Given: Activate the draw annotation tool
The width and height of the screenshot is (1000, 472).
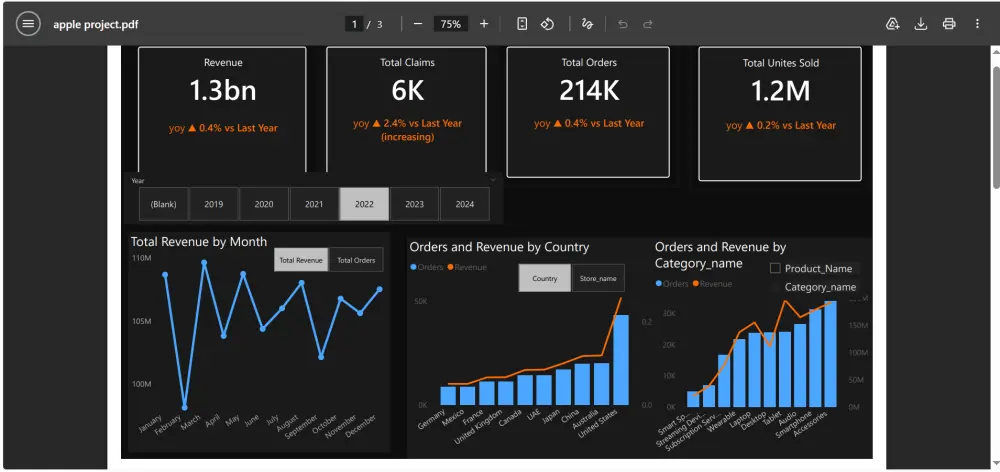Looking at the screenshot, I should point(587,24).
